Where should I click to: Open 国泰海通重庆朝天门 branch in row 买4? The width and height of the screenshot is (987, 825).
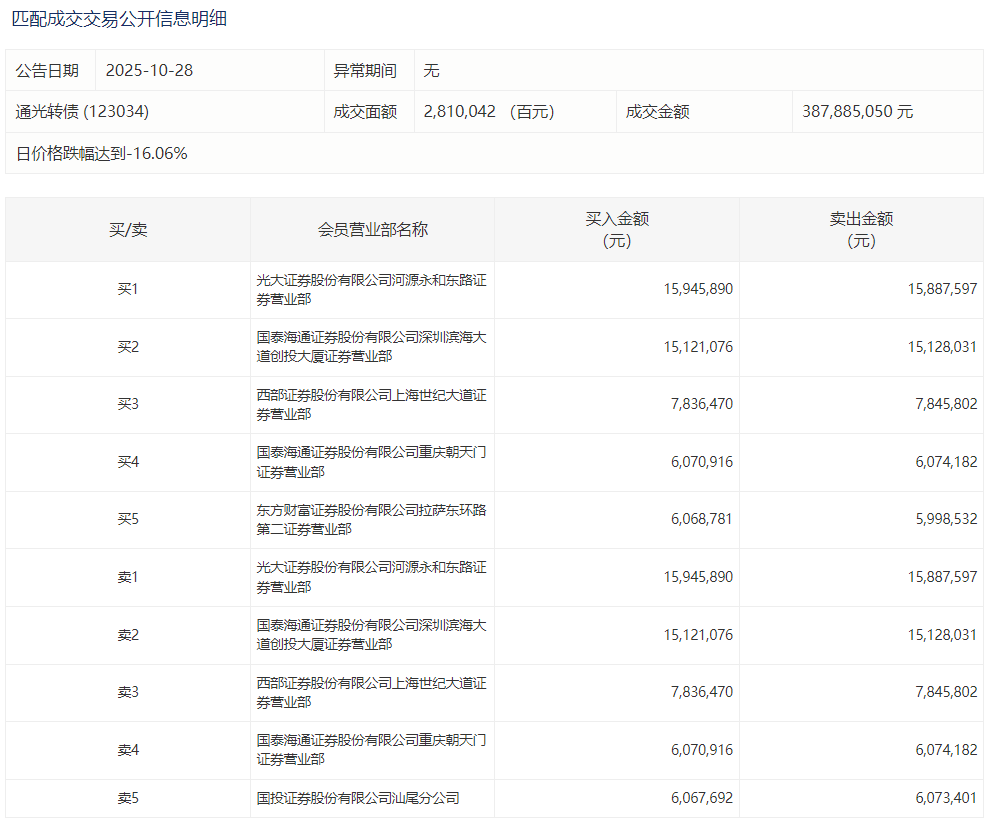[371, 462]
